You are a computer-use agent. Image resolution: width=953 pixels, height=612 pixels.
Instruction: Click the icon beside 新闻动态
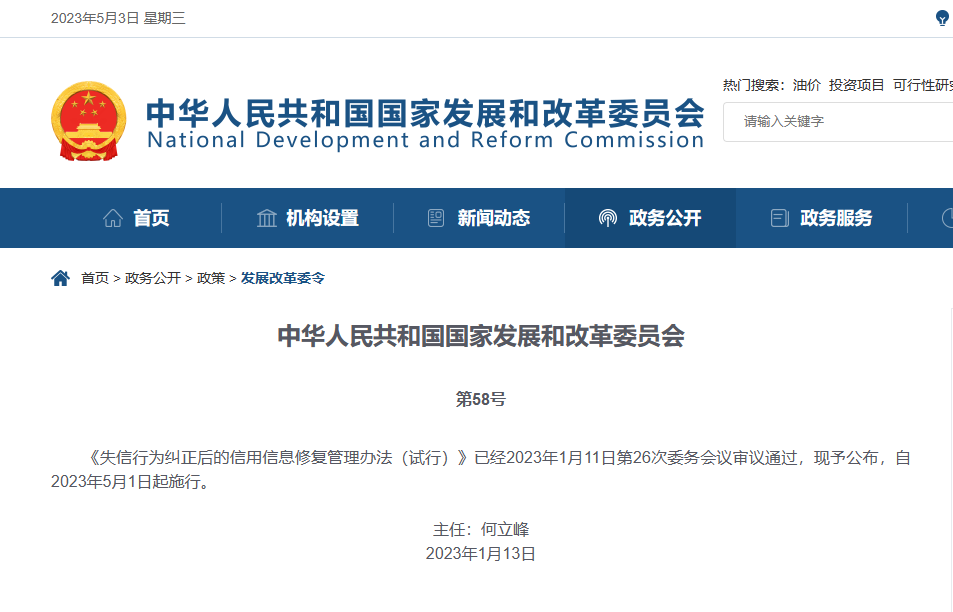pyautogui.click(x=434, y=217)
